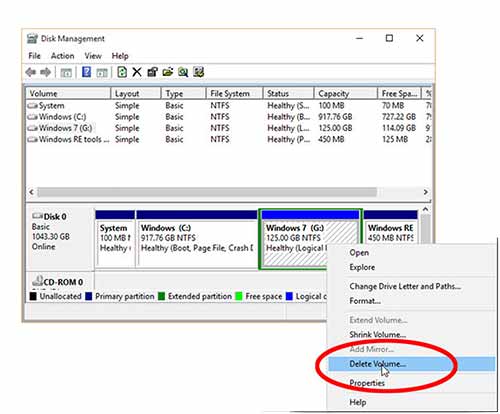Click the drive icon beside Windows (C:)
Image resolution: width=500 pixels, height=414 pixels.
pyautogui.click(x=32, y=117)
